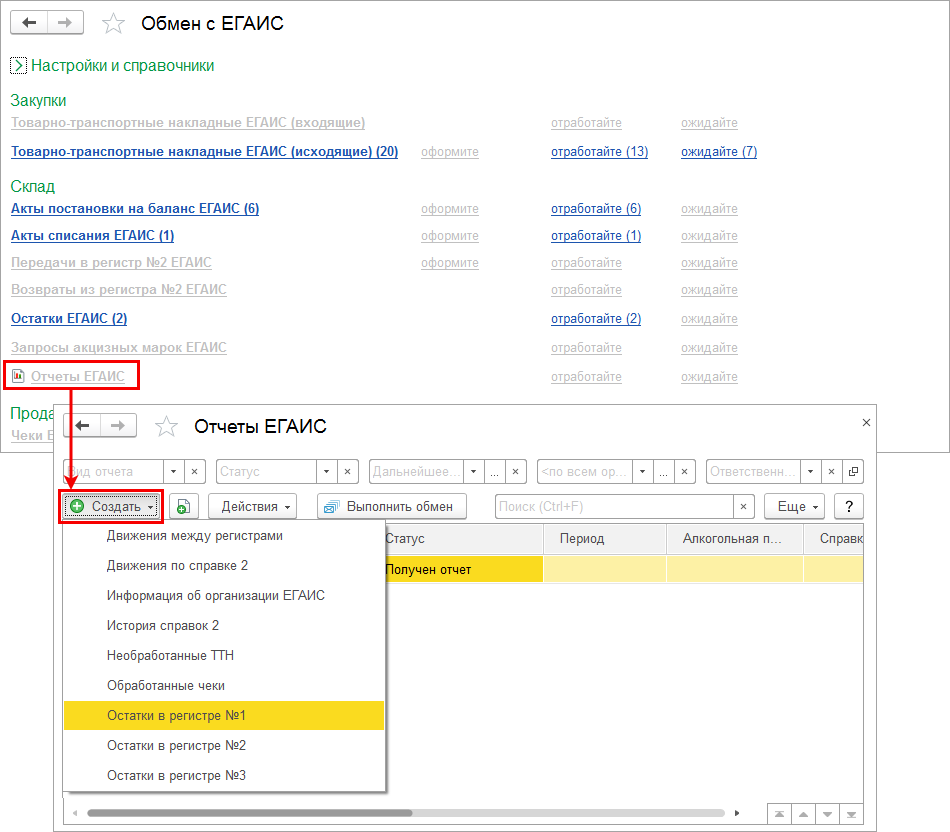The height and width of the screenshot is (832, 950).
Task: Expand Настройки и справочники section
Action: click(x=18, y=65)
